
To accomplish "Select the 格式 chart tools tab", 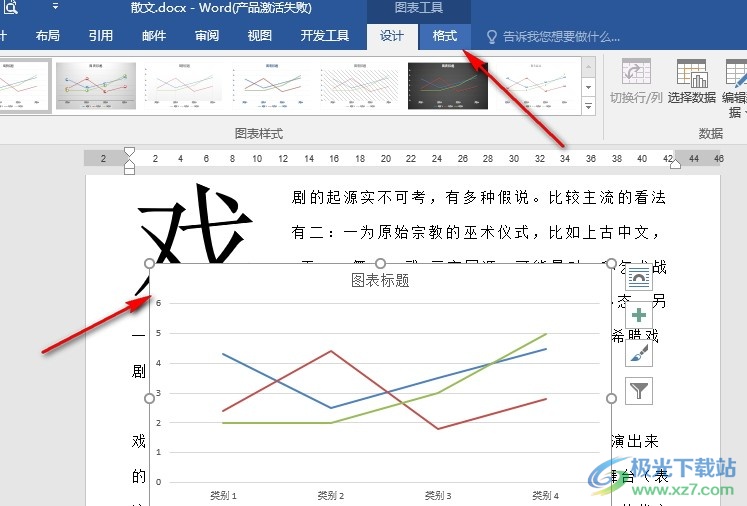I will [444, 36].
